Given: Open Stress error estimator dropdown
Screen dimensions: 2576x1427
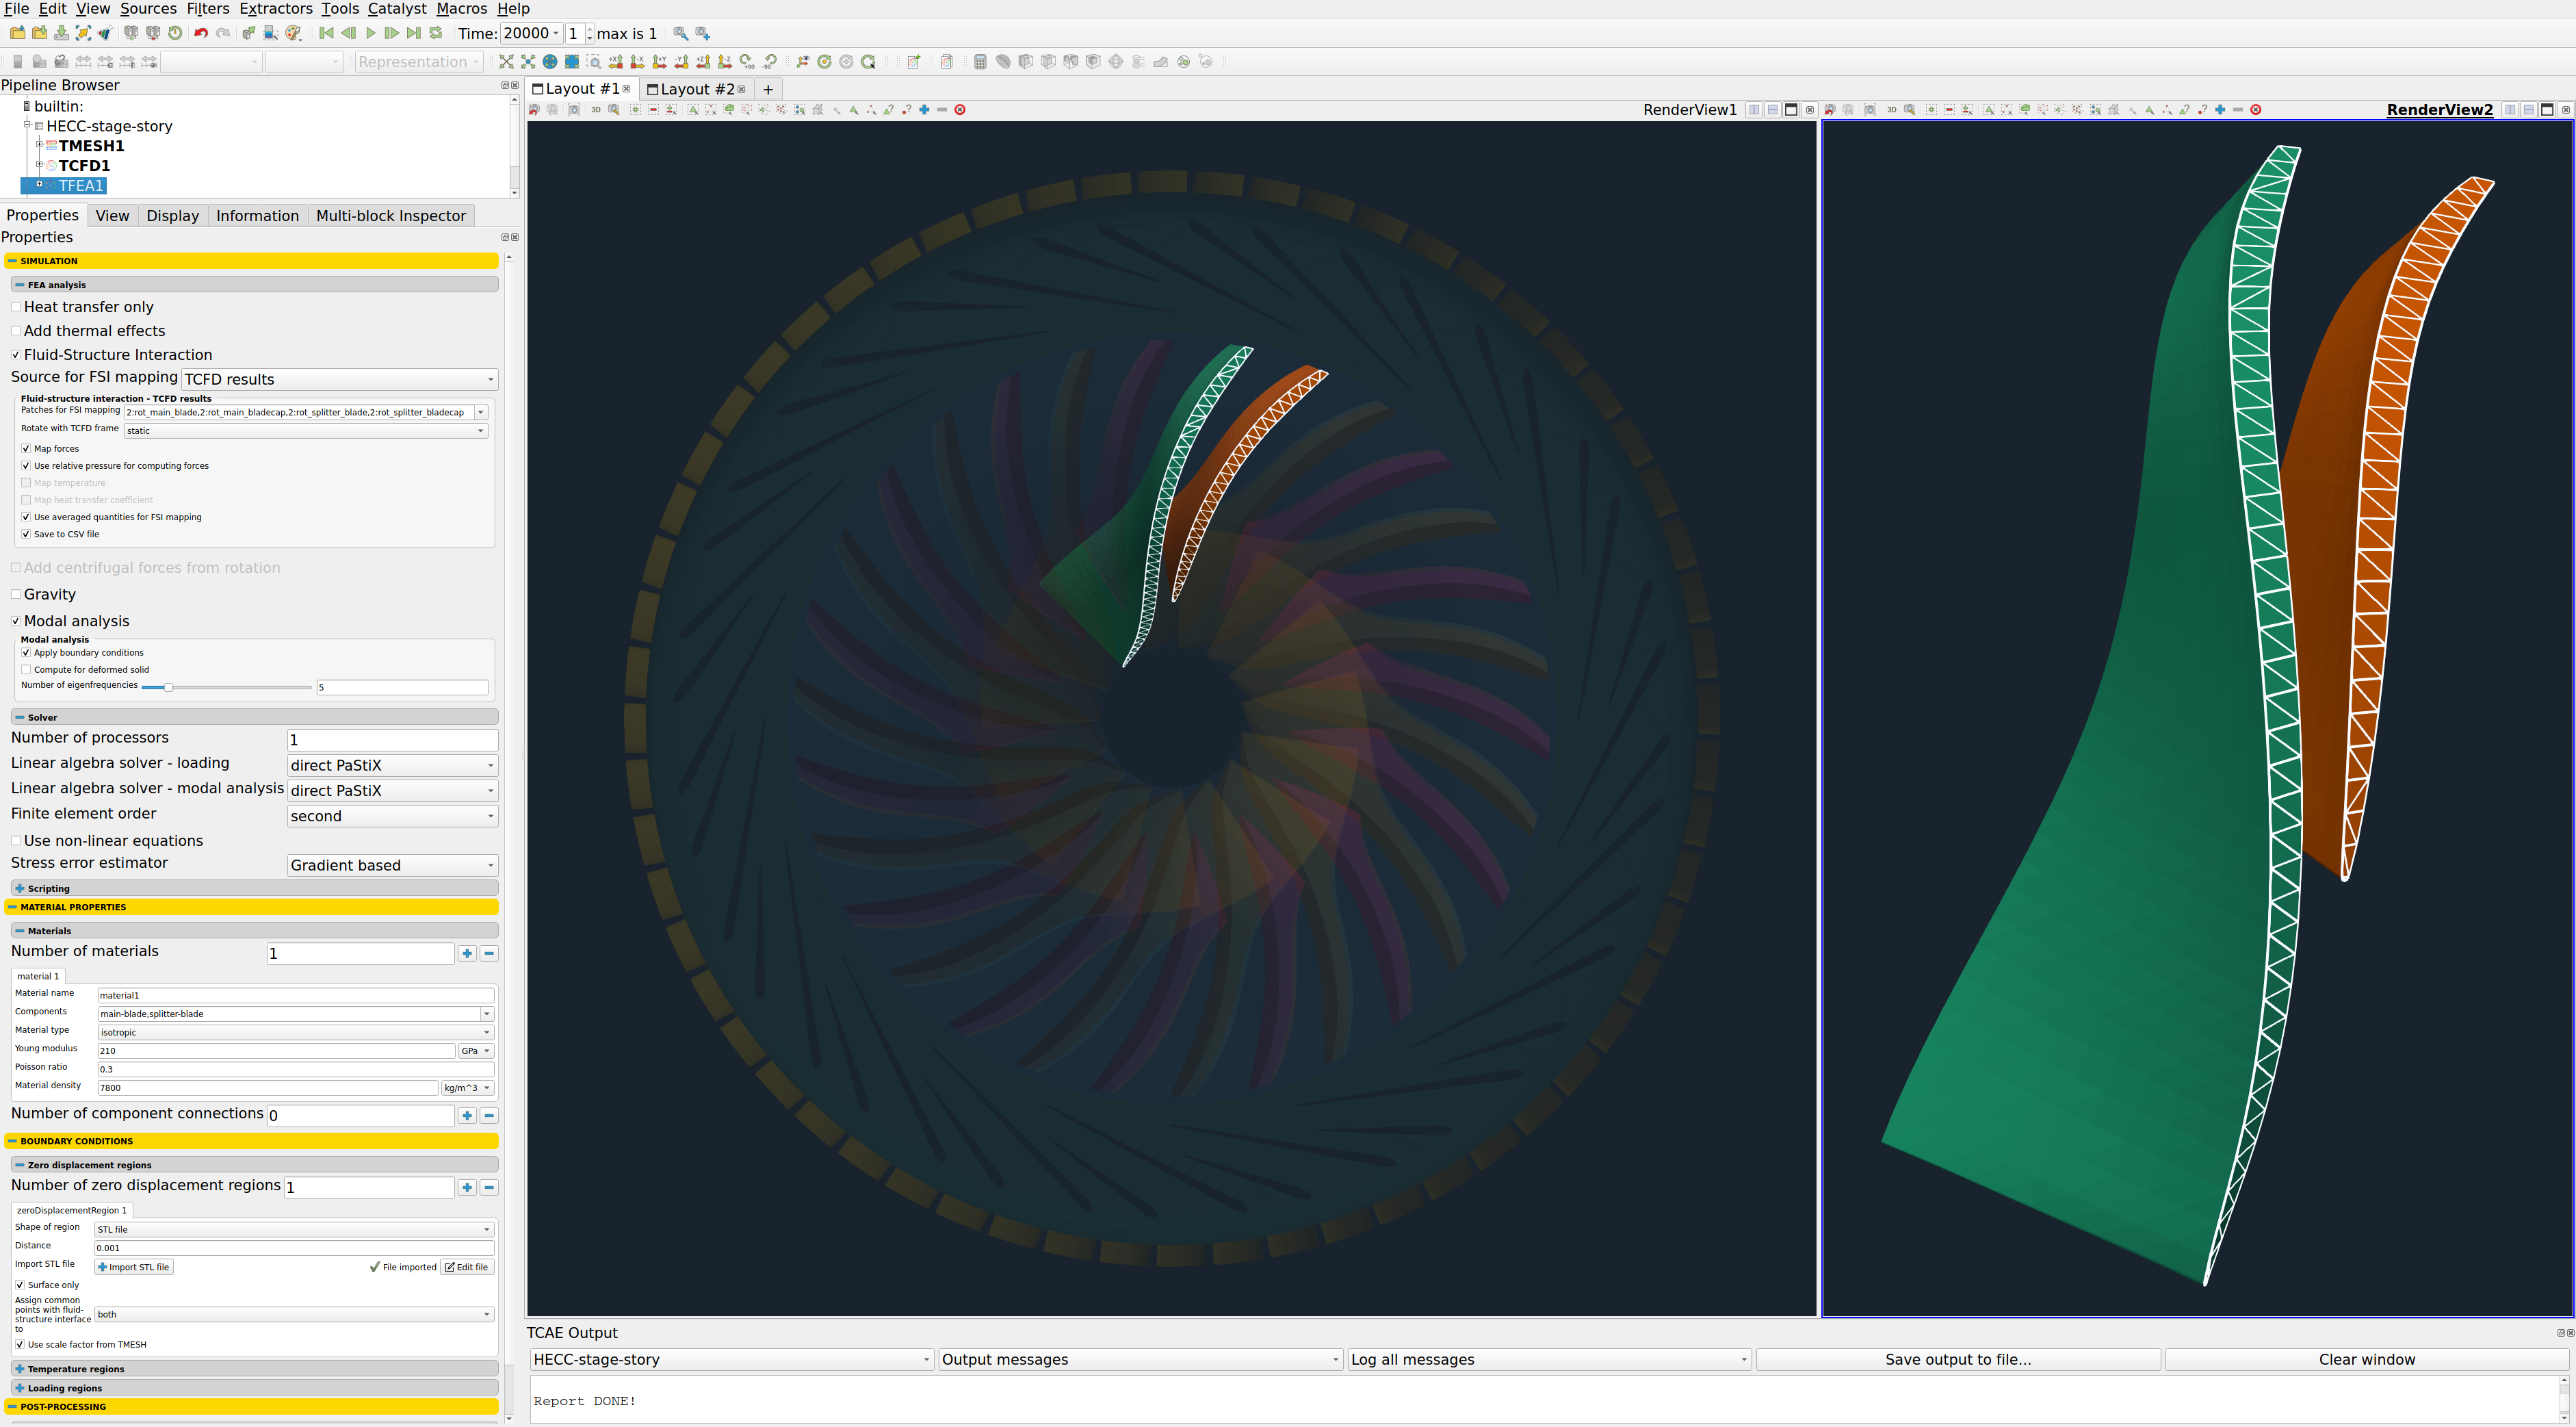Looking at the screenshot, I should point(392,866).
